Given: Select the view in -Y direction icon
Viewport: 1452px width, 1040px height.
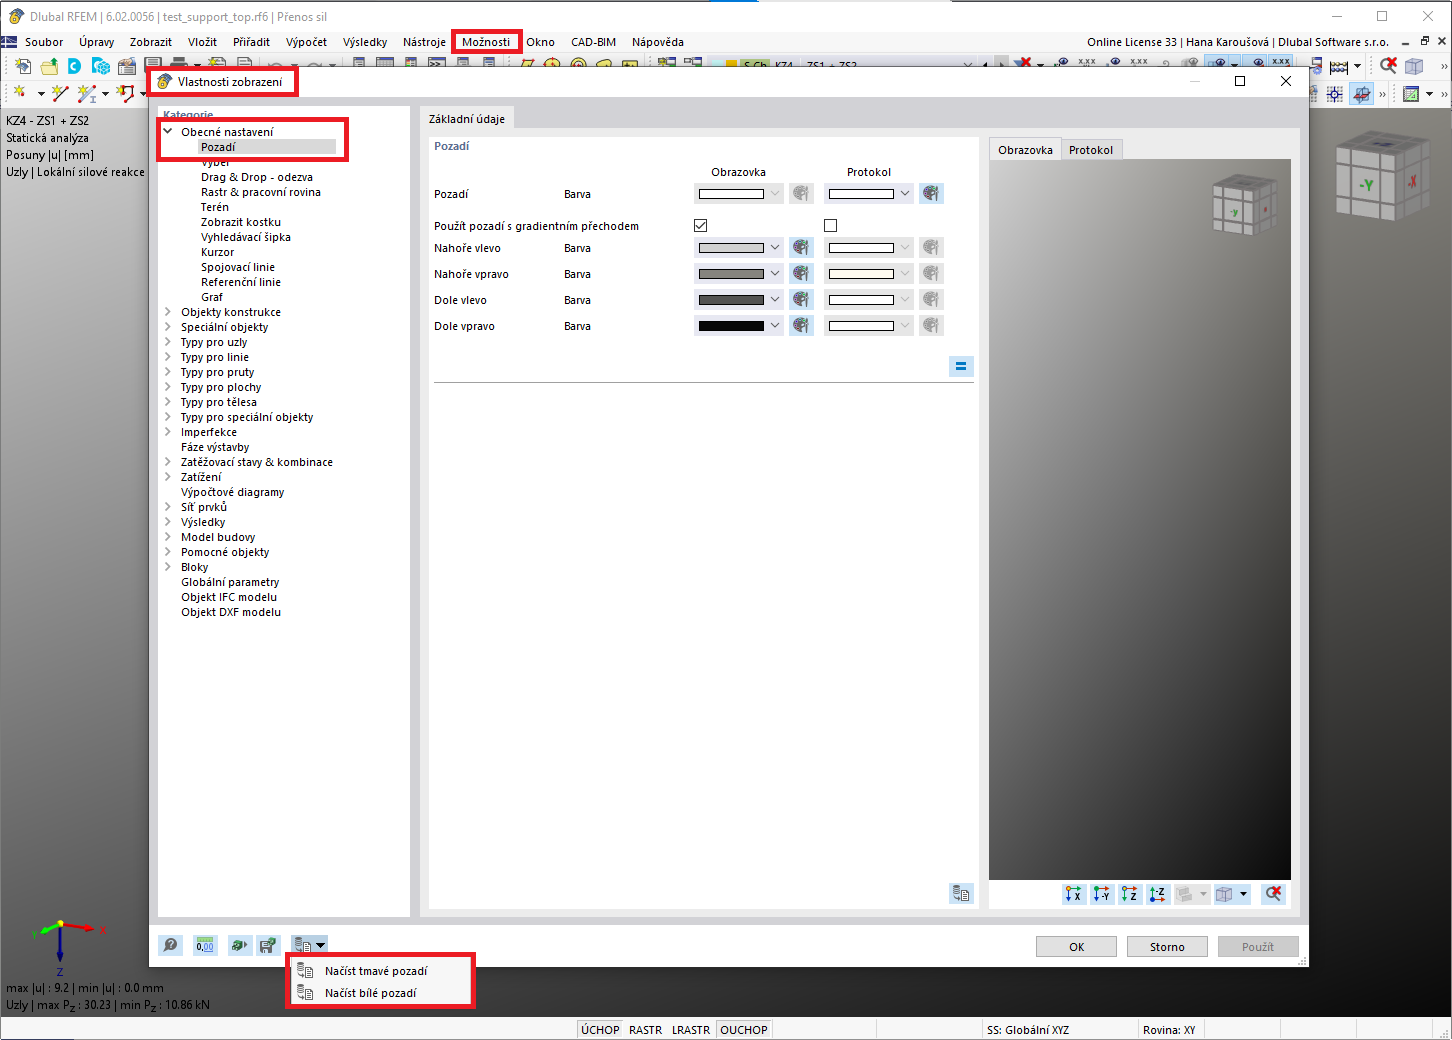Looking at the screenshot, I should click(1101, 894).
